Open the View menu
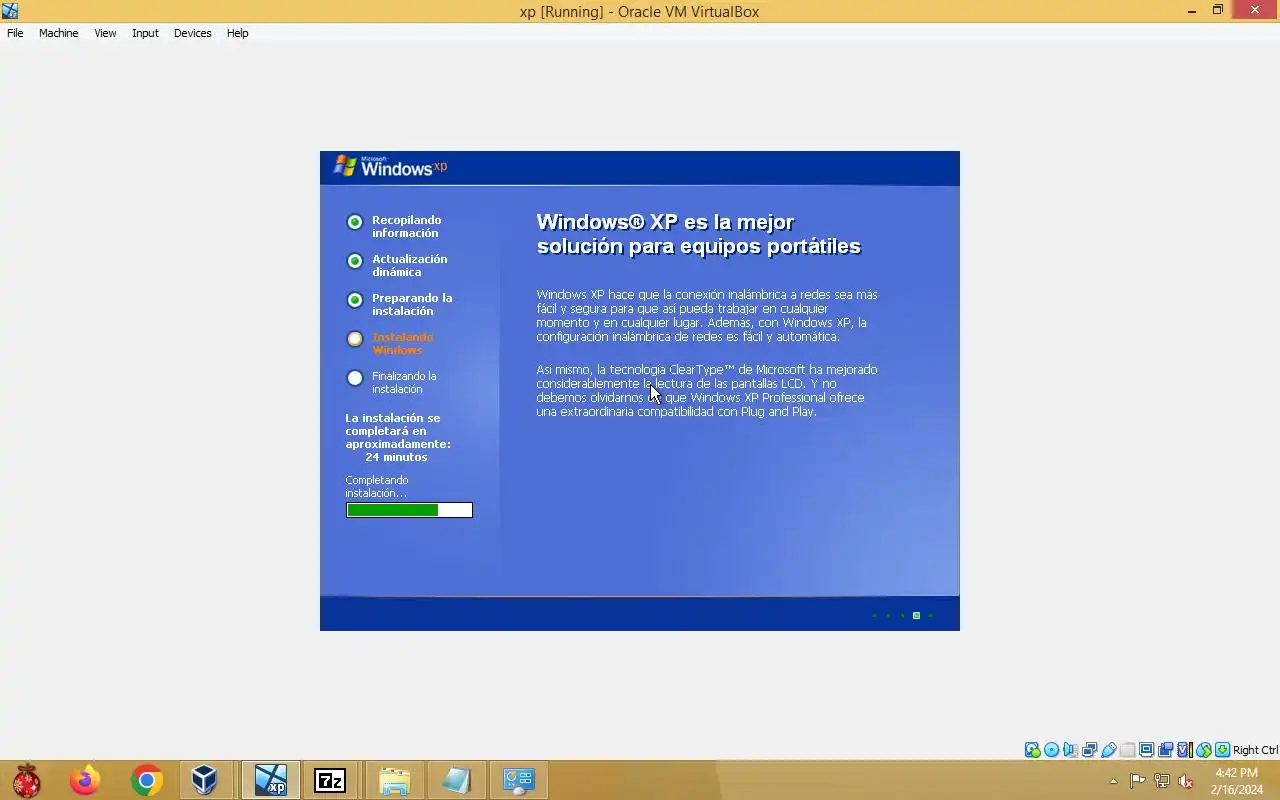 pos(105,33)
